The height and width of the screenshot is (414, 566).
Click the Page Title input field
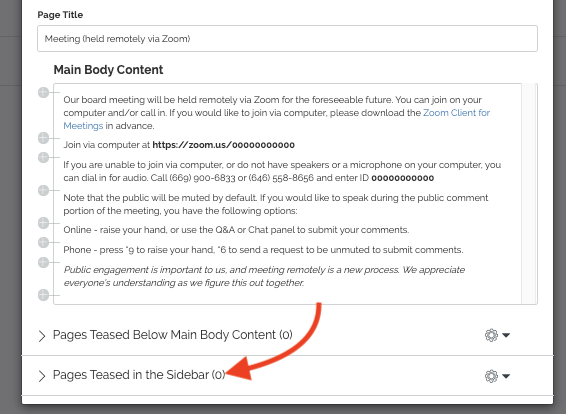pyautogui.click(x=287, y=38)
